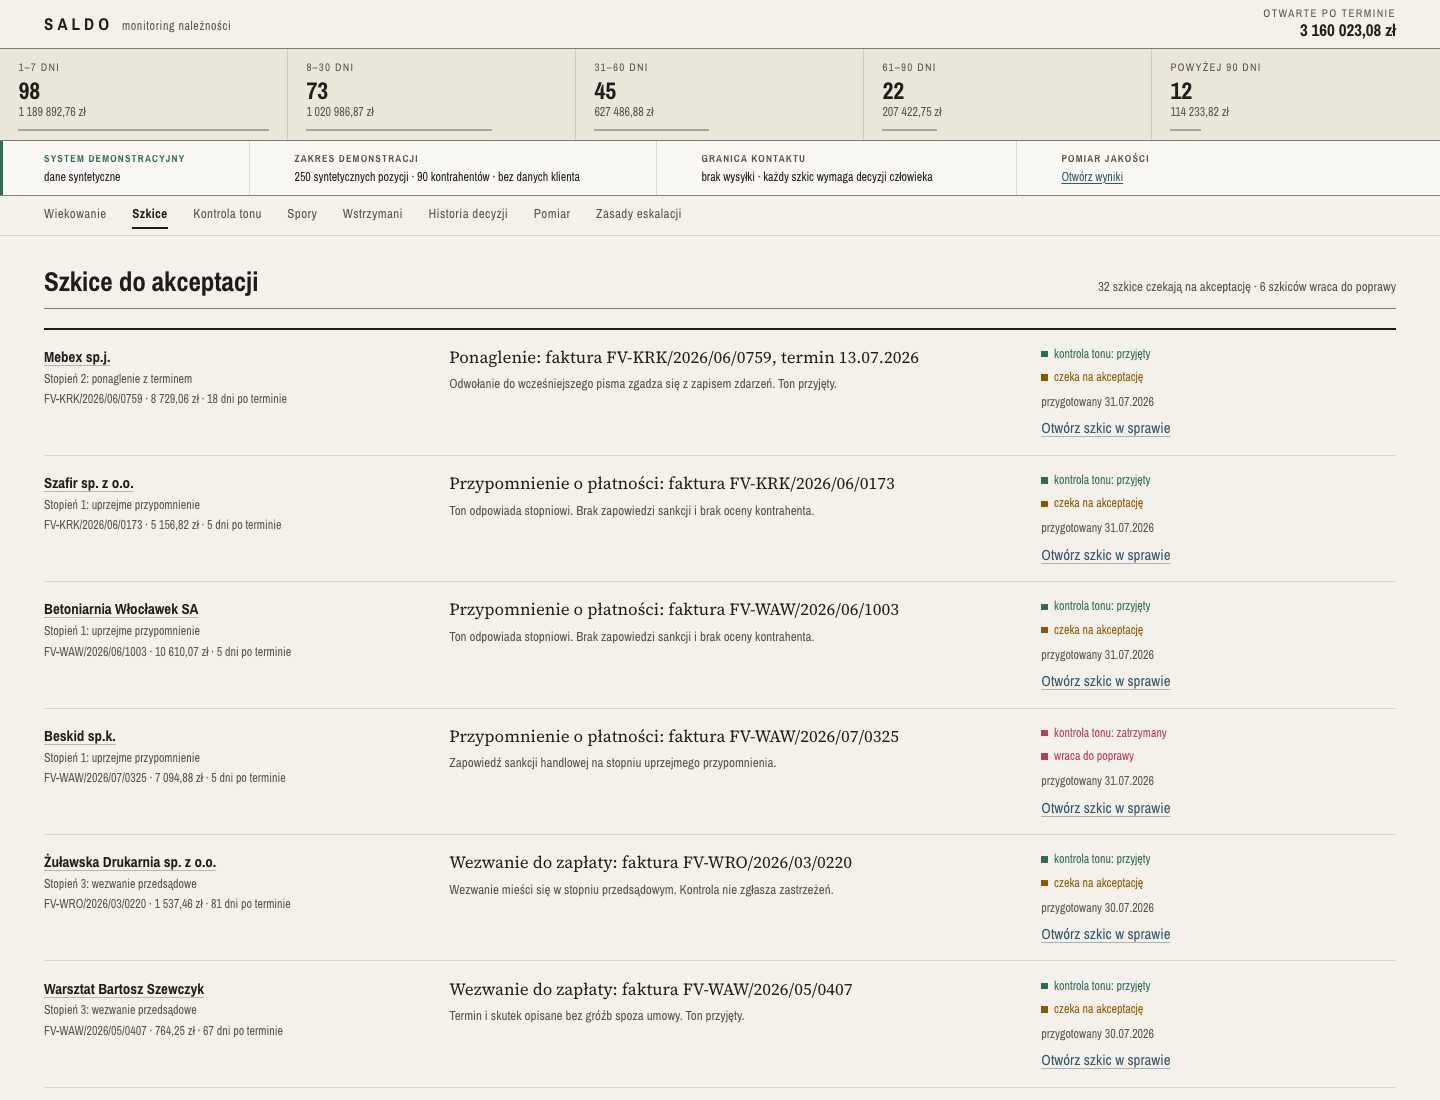This screenshot has height=1100, width=1440.
Task: Click Stopień 2: ponaglenie z terminem
Action: click(118, 379)
